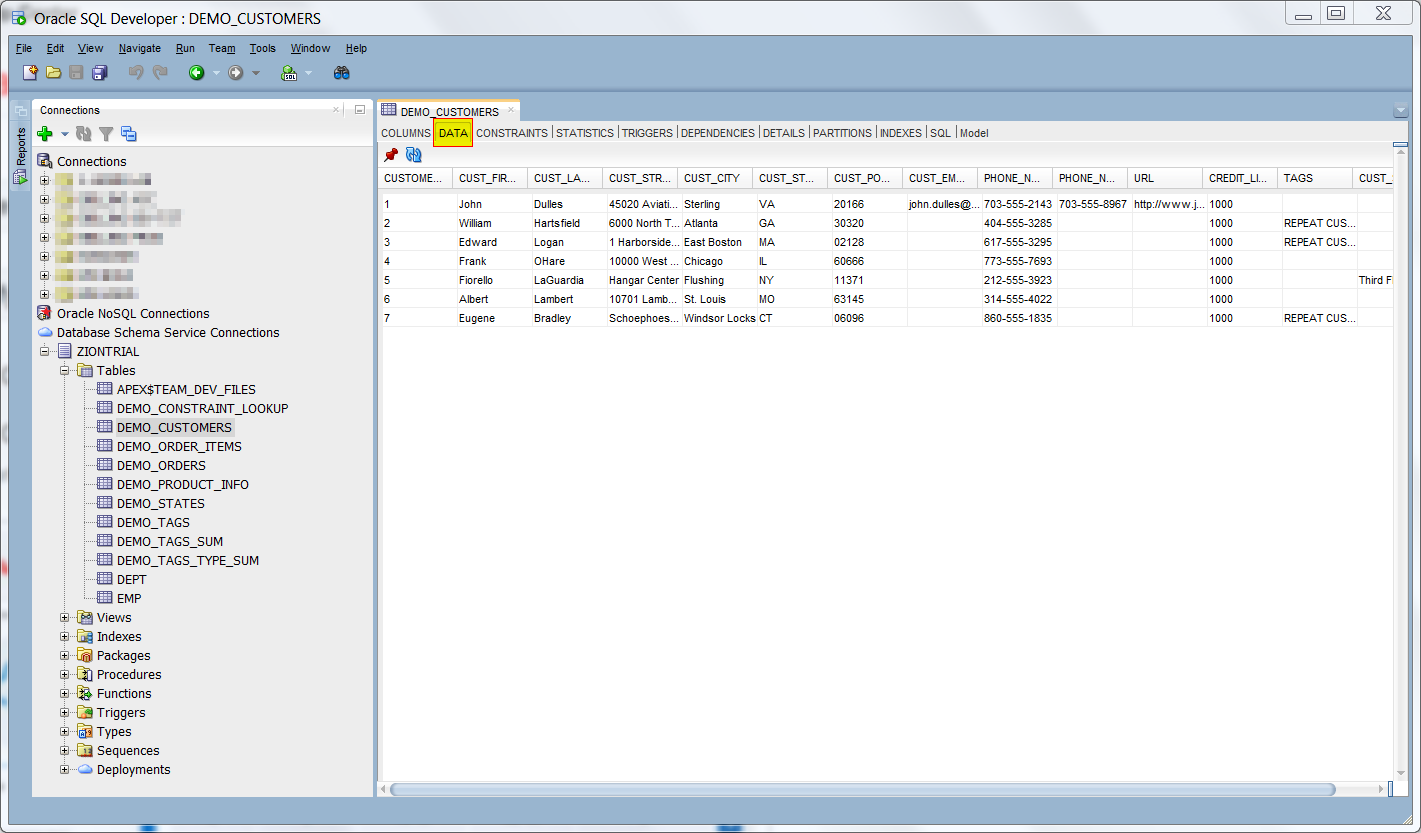
Task: Select Oracle NoSQL Connections node
Action: tap(133, 314)
